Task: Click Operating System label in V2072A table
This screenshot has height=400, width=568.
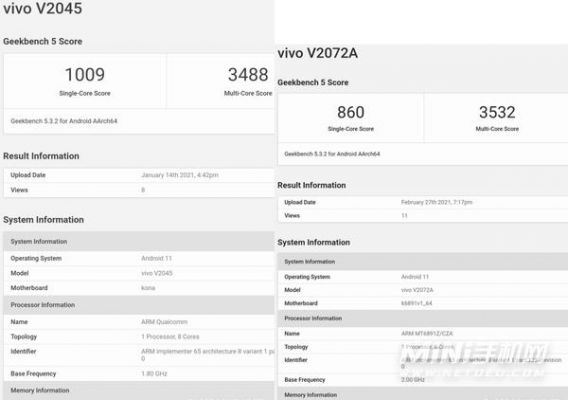Action: click(x=307, y=277)
